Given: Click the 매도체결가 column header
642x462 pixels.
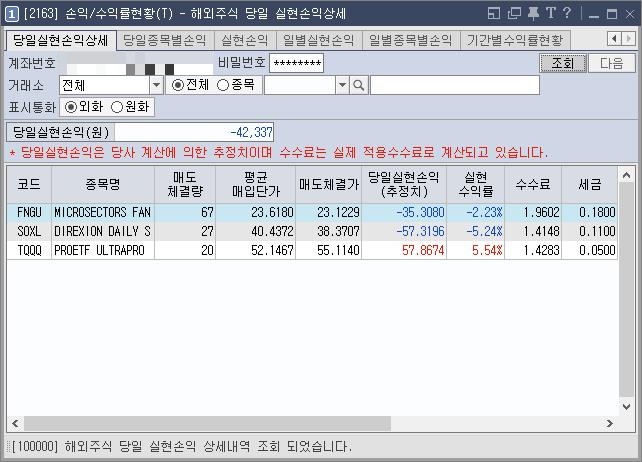Looking at the screenshot, I should (x=328, y=184).
